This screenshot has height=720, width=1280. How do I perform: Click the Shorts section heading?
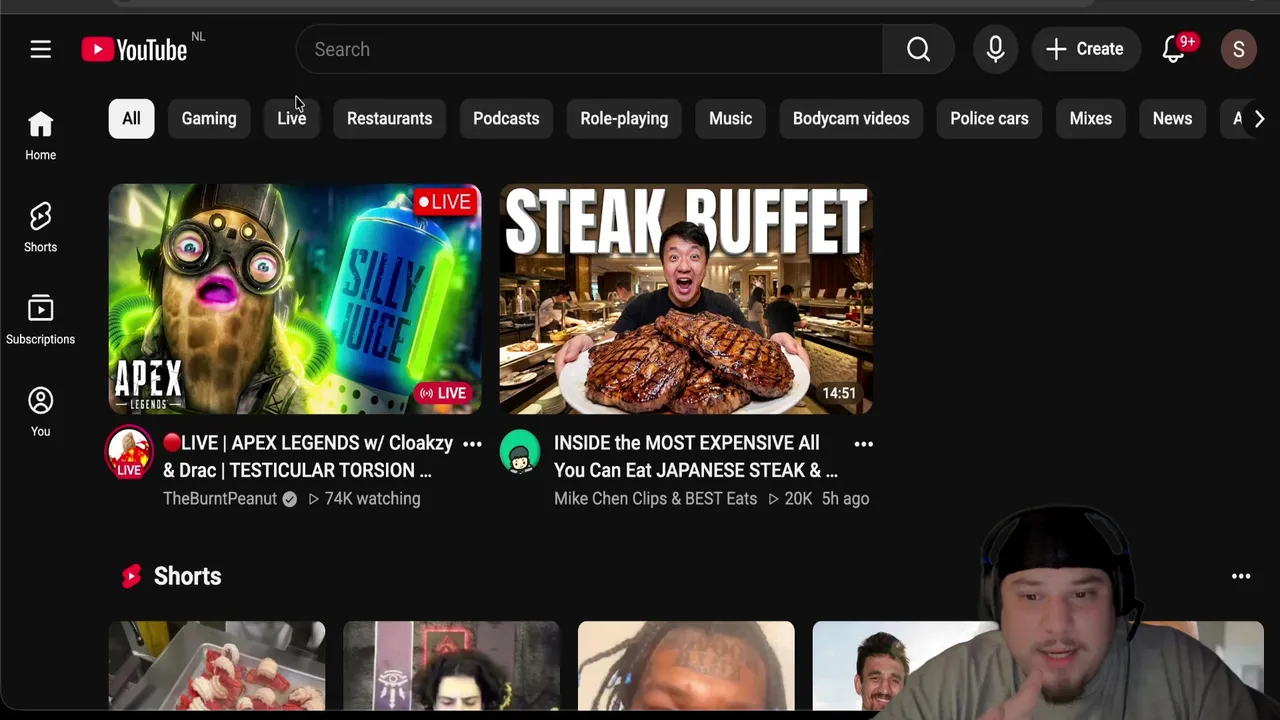pos(187,576)
